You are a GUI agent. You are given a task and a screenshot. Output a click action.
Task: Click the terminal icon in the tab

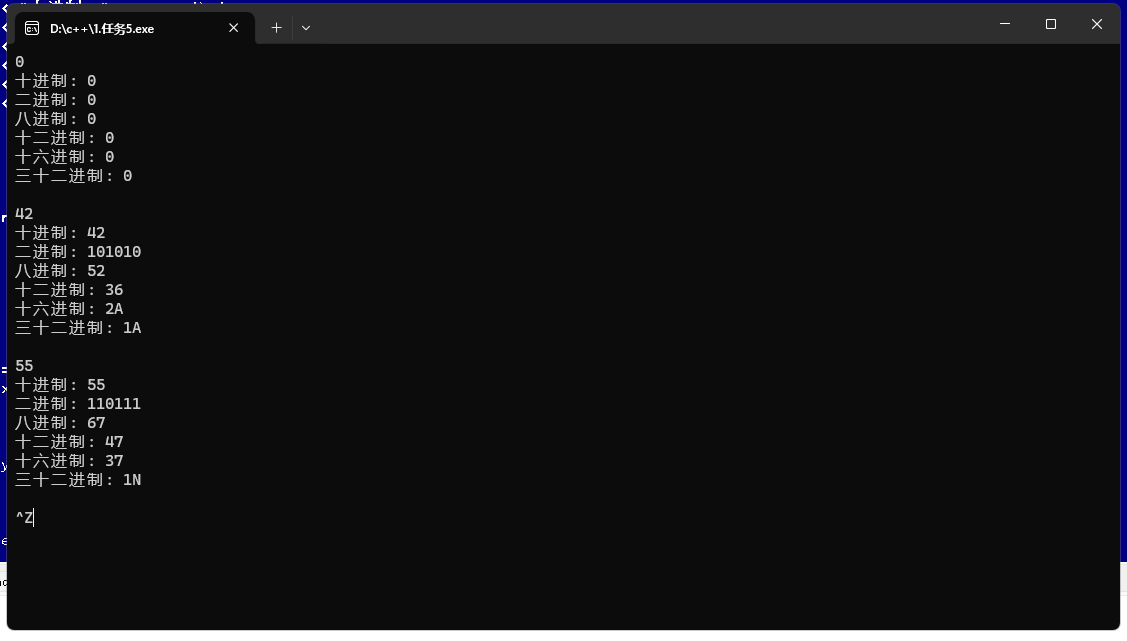pyautogui.click(x=32, y=28)
